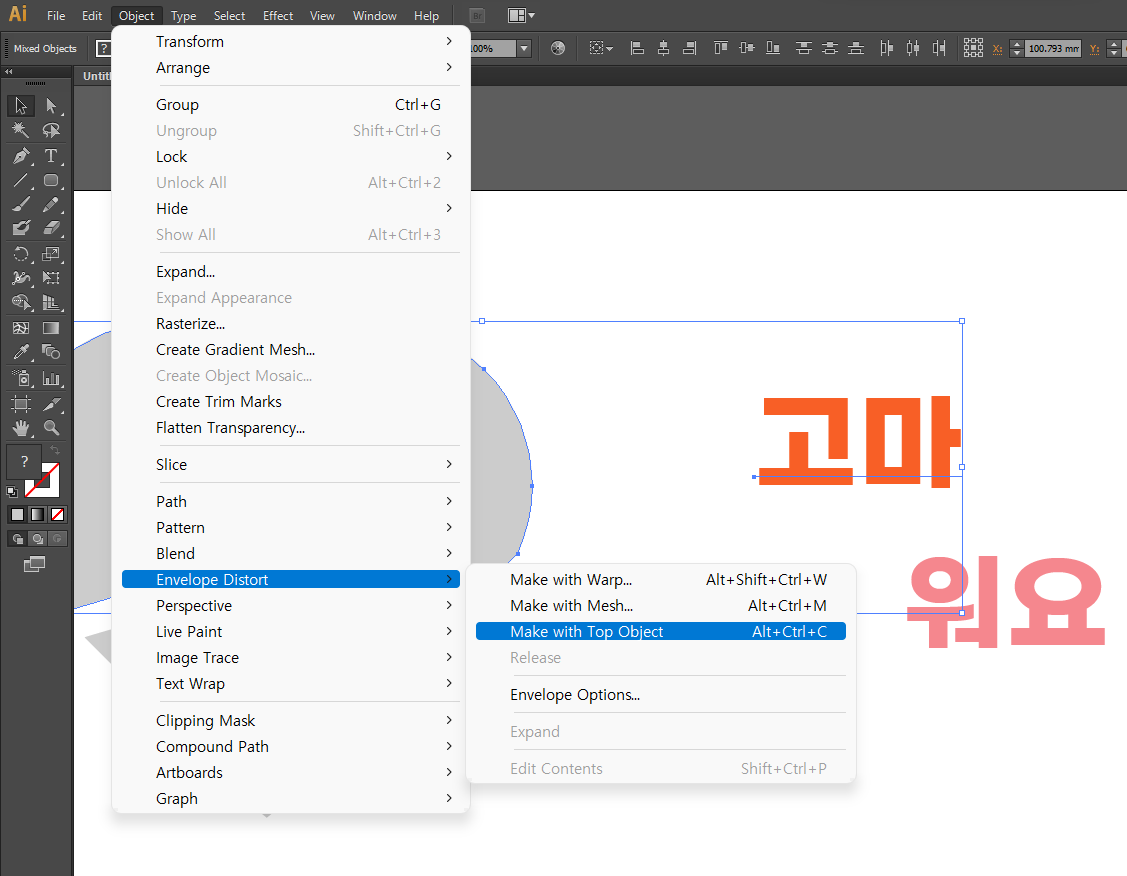Select the Lasso tool

(51, 130)
